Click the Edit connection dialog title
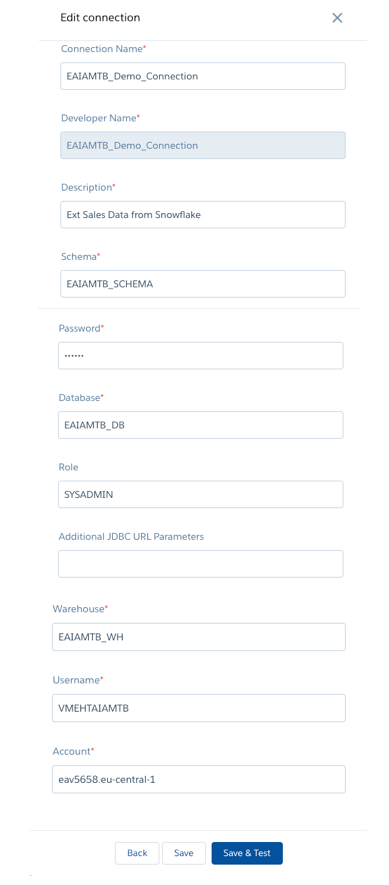Screen dimensions: 389x885 [100, 17]
